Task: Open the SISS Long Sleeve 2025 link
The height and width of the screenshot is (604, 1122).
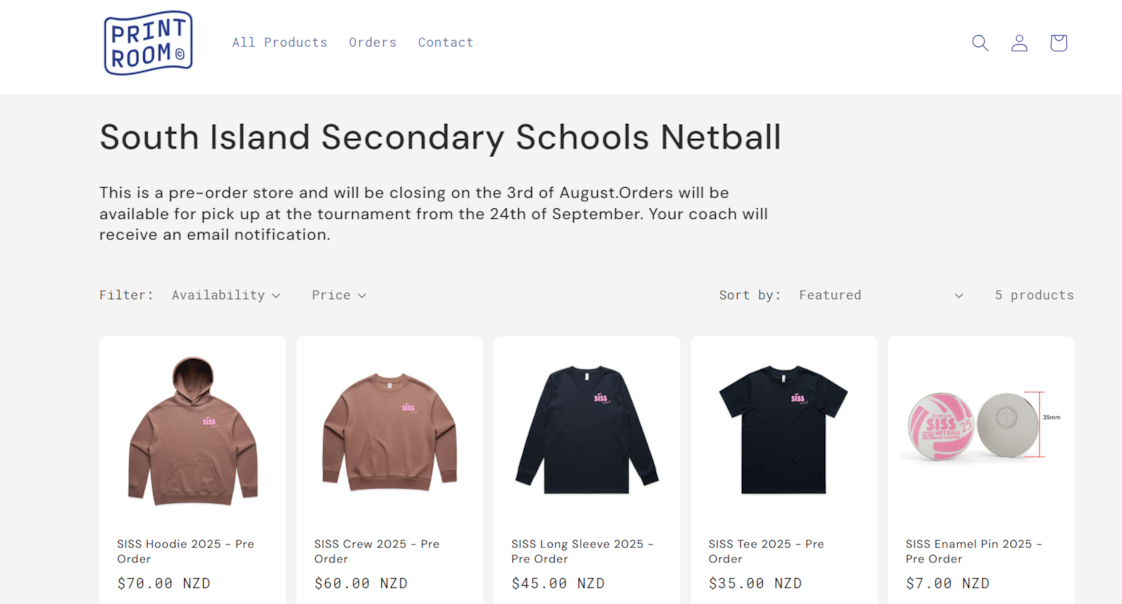Action: (x=582, y=551)
